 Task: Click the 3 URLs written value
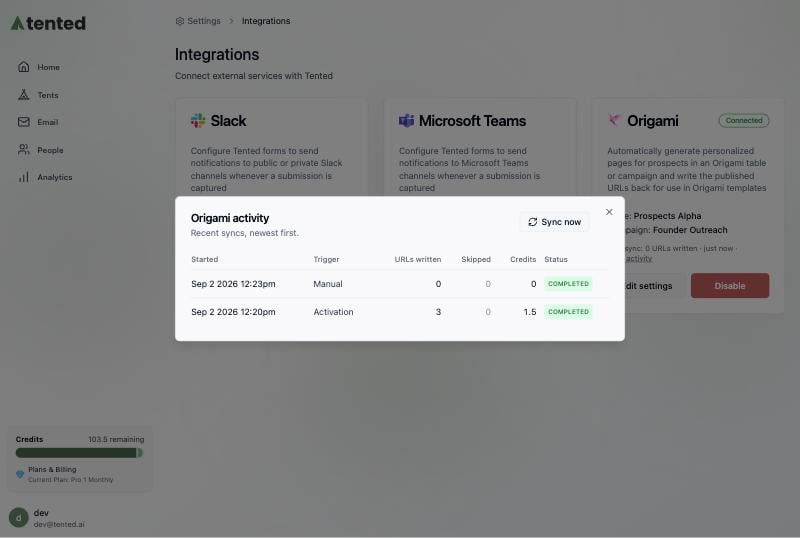pos(438,312)
